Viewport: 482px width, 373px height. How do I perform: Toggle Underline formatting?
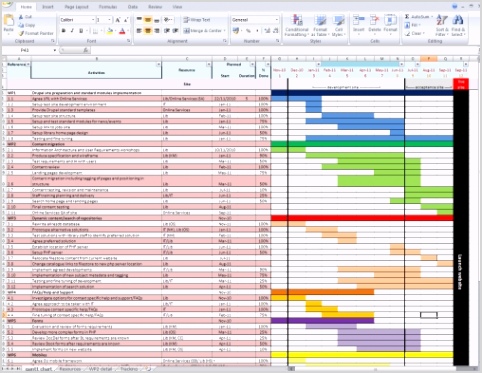click(x=81, y=31)
